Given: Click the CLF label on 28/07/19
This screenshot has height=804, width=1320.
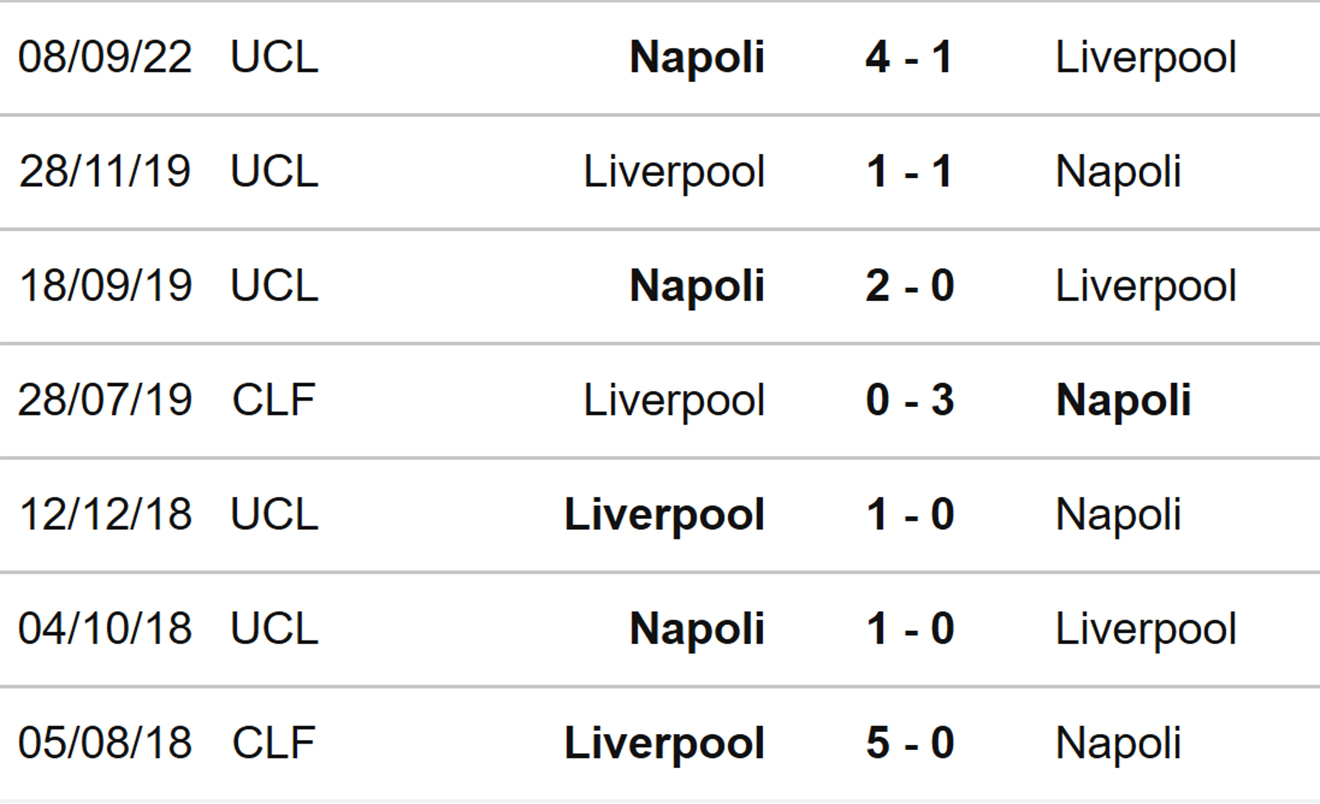Looking at the screenshot, I should 274,400.
